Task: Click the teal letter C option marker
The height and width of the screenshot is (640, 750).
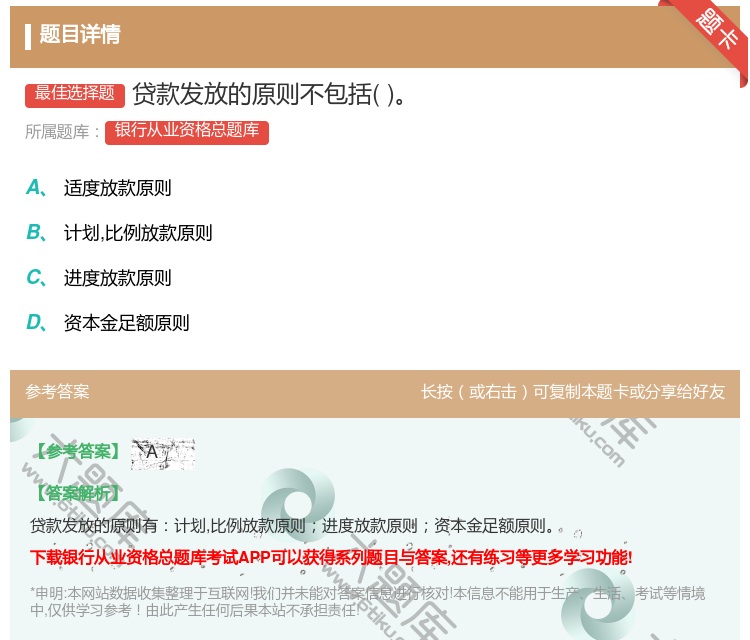Action: [37, 278]
